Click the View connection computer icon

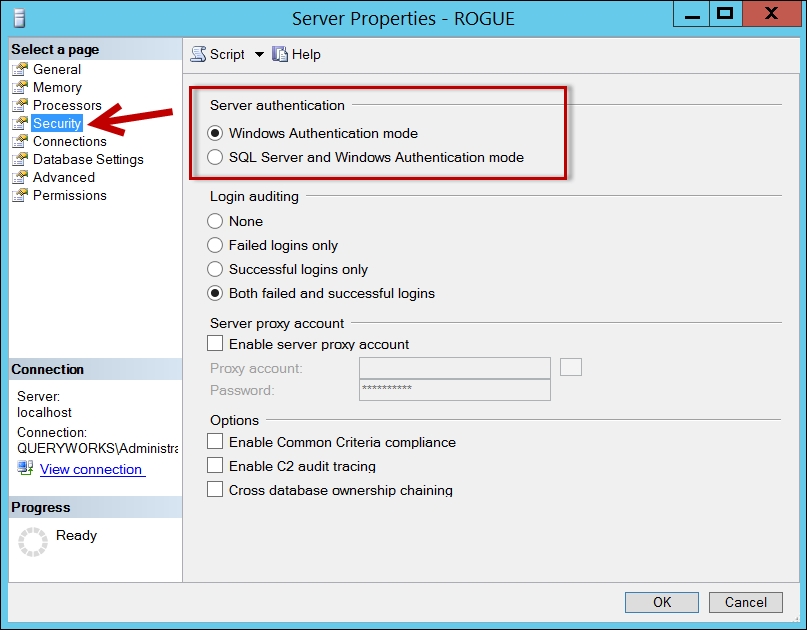(25, 468)
